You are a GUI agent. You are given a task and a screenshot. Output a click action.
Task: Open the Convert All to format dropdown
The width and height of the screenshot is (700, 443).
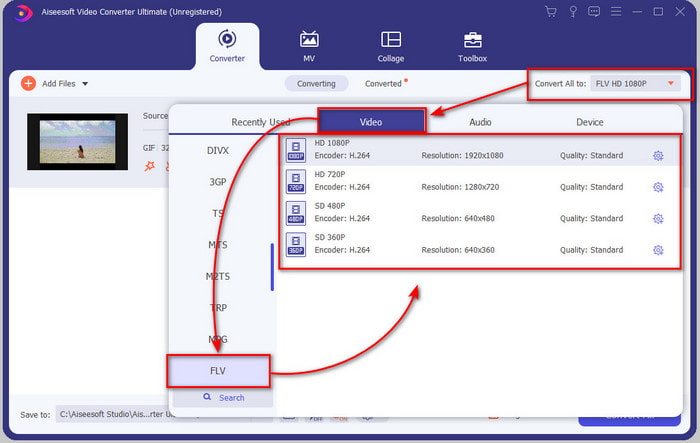coord(635,84)
